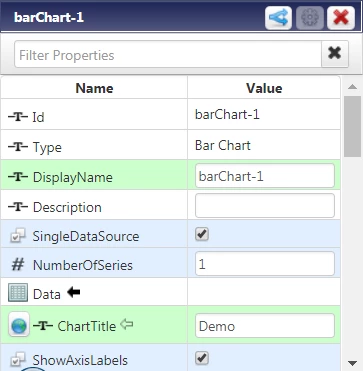Focus the Filter Properties search box
Screen dimensions: 363x371
tap(168, 54)
